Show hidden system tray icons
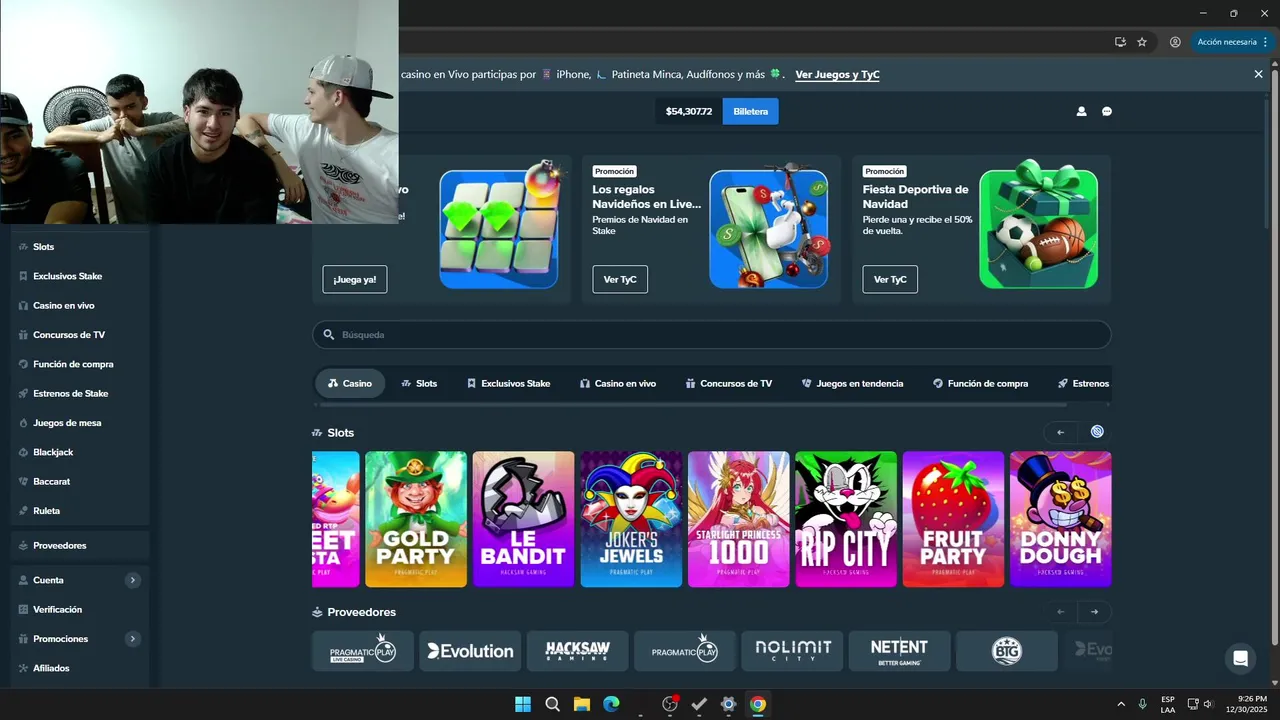The width and height of the screenshot is (1280, 720). [1120, 704]
